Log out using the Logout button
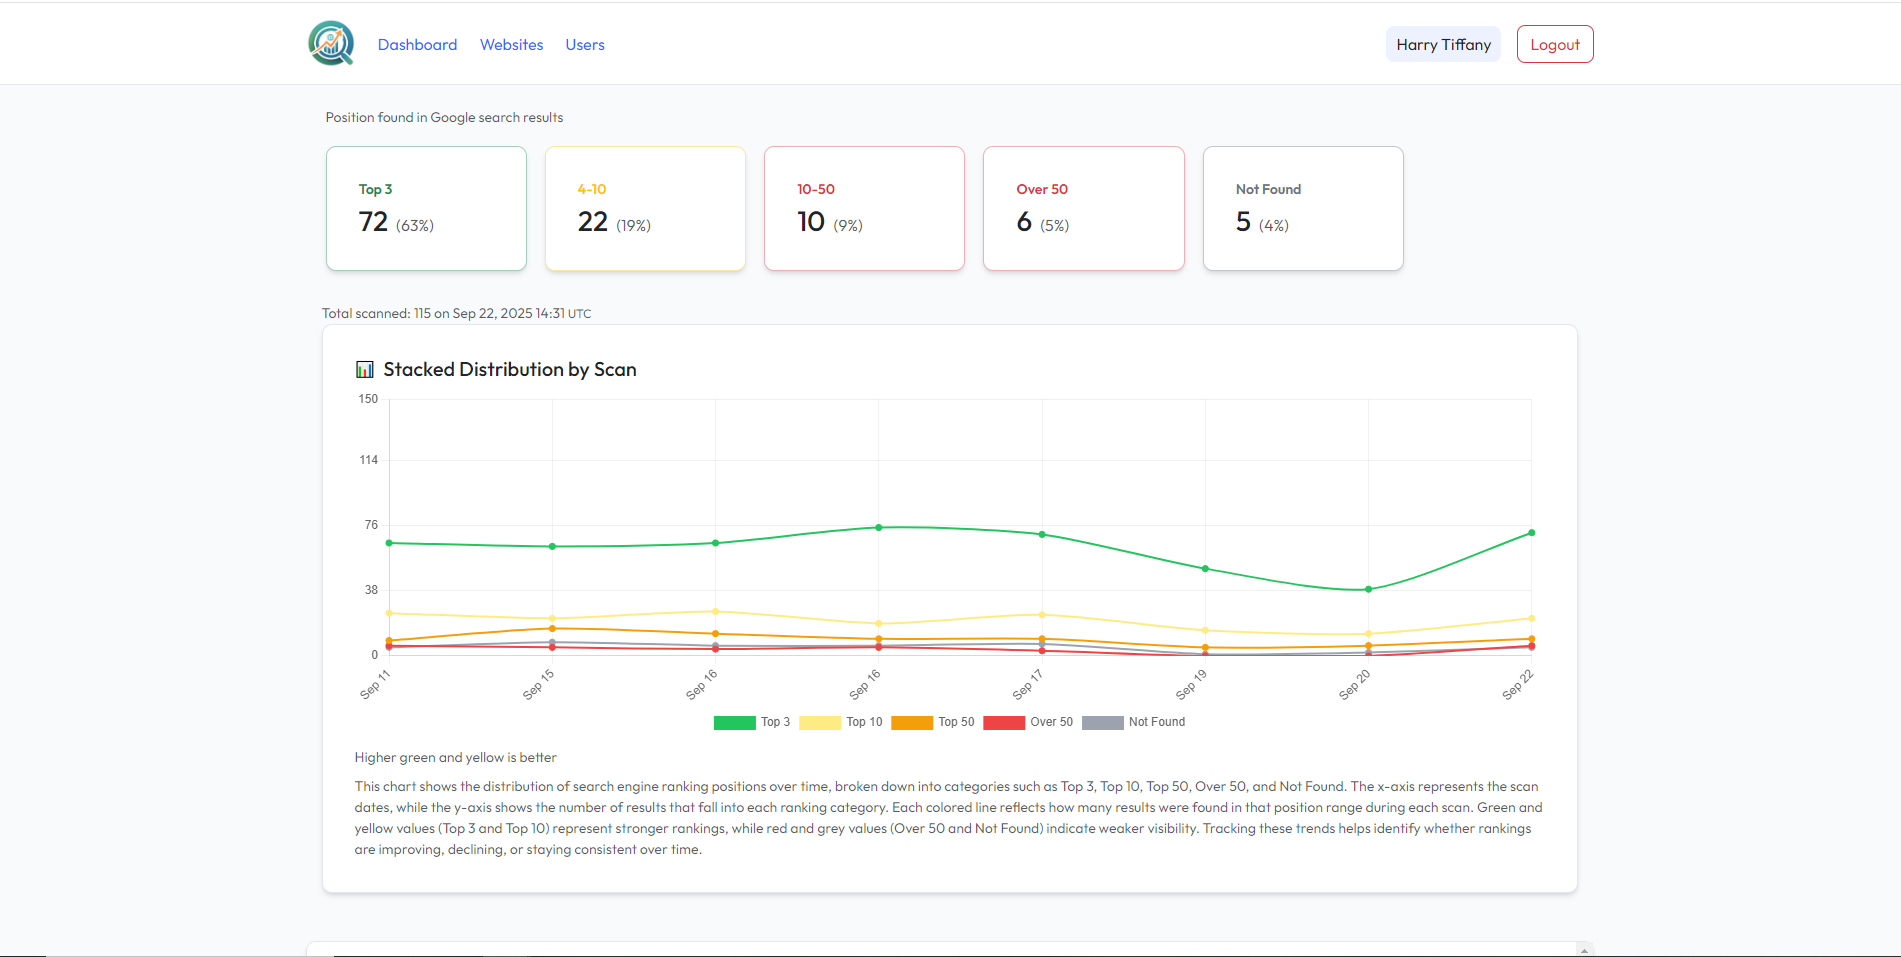The height and width of the screenshot is (957, 1901). [1554, 44]
